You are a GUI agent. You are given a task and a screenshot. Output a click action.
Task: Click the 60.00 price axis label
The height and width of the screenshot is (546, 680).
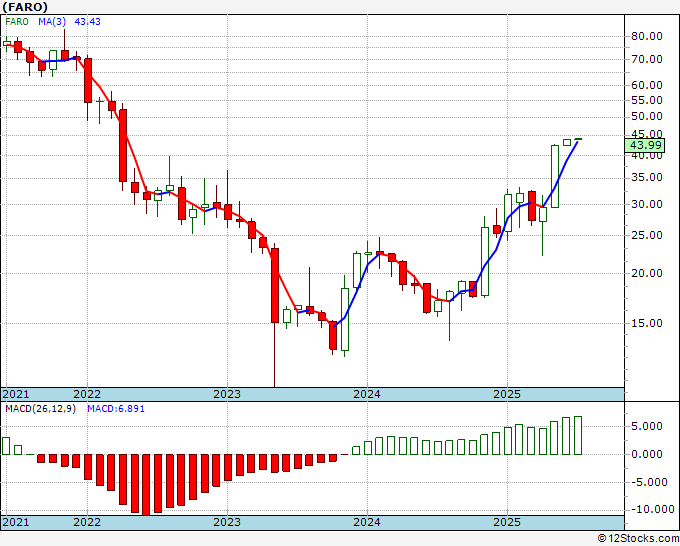647,85
